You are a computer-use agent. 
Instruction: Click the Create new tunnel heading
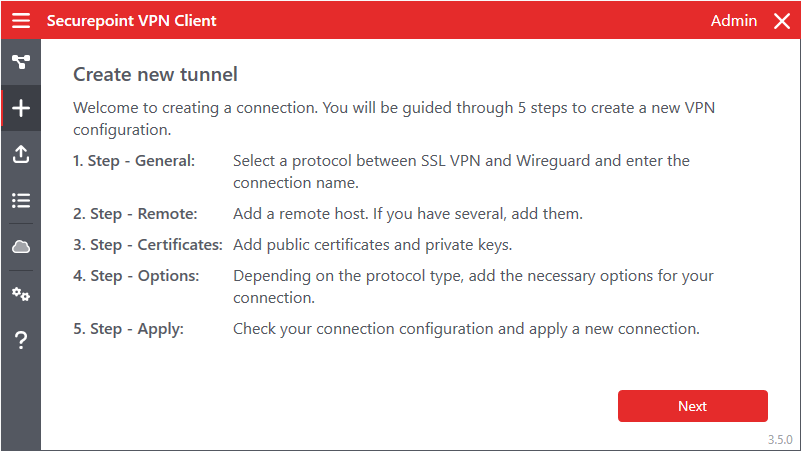pos(155,75)
